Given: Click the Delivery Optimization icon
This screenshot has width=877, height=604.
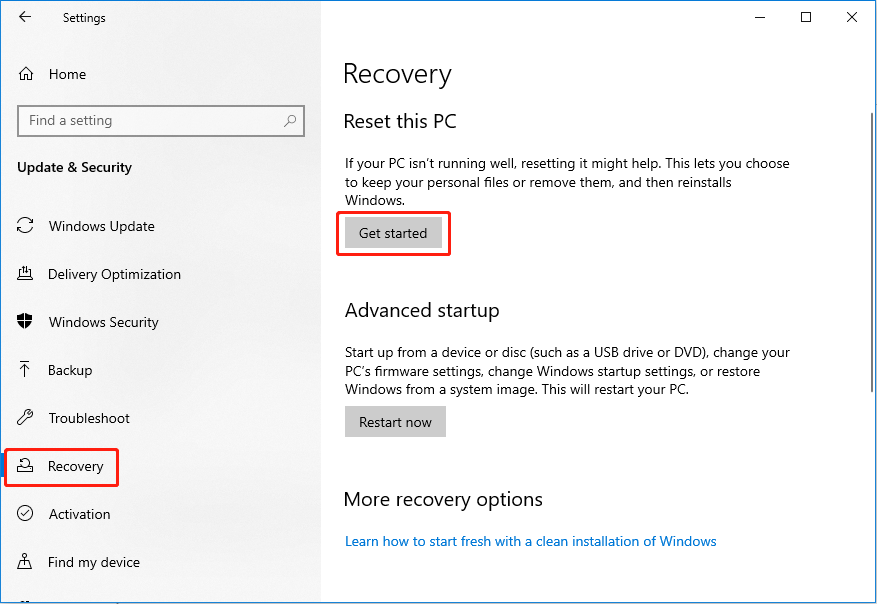Looking at the screenshot, I should click(26, 274).
